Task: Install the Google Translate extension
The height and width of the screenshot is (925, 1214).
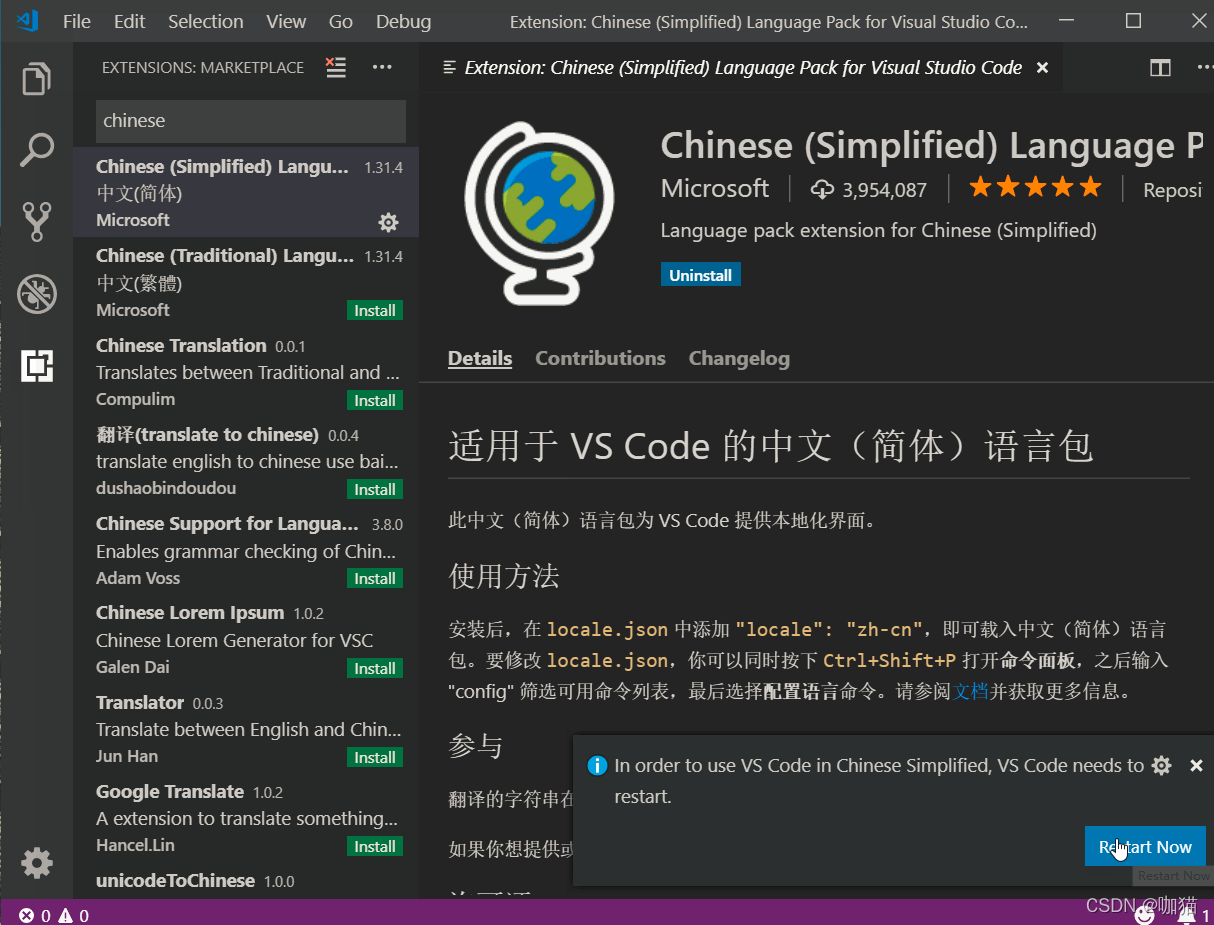Action: 375,846
